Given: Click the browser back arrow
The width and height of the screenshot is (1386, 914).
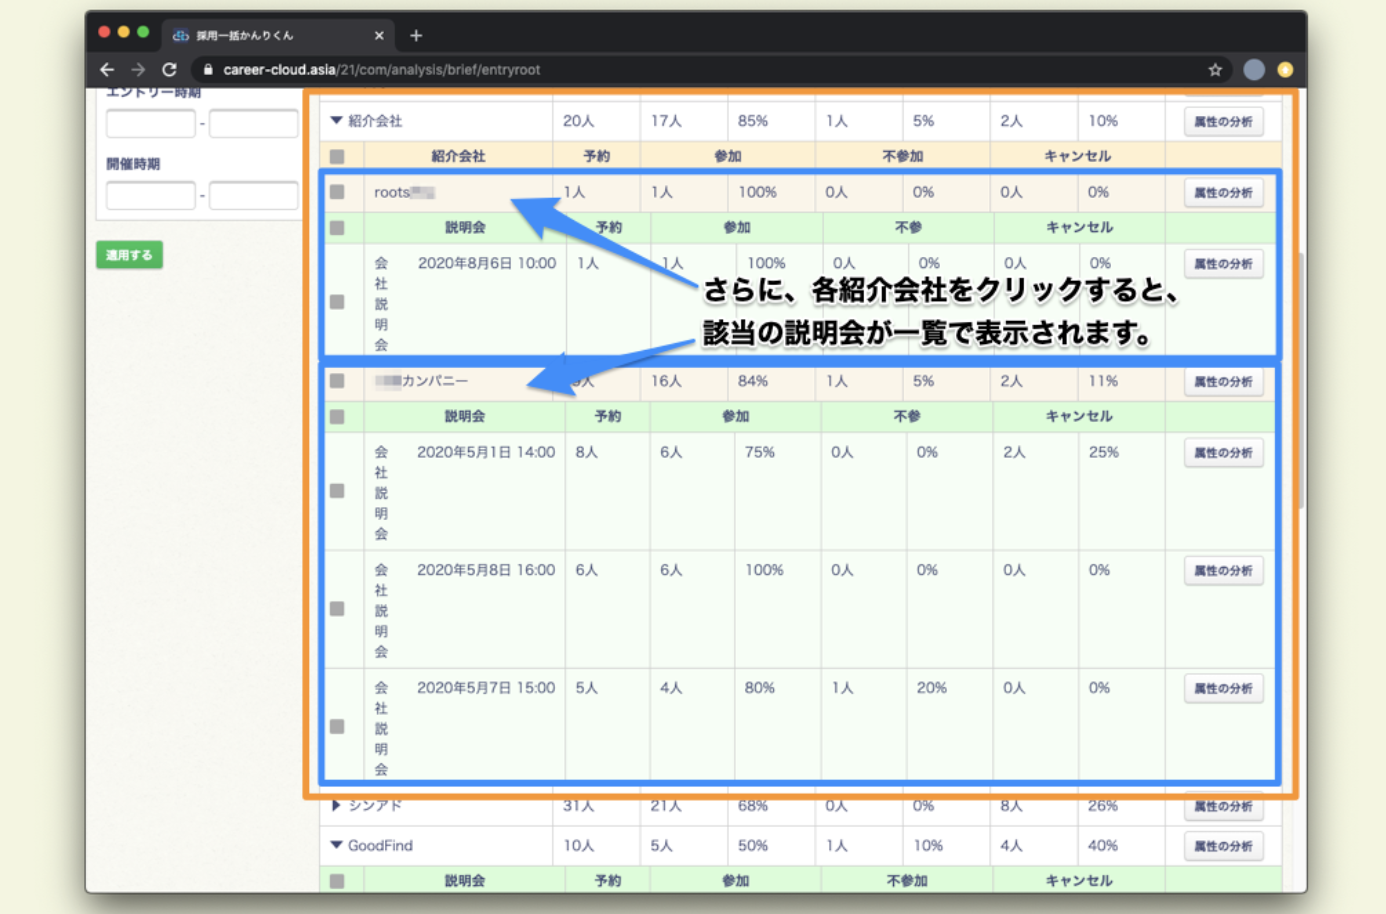Looking at the screenshot, I should tap(107, 70).
